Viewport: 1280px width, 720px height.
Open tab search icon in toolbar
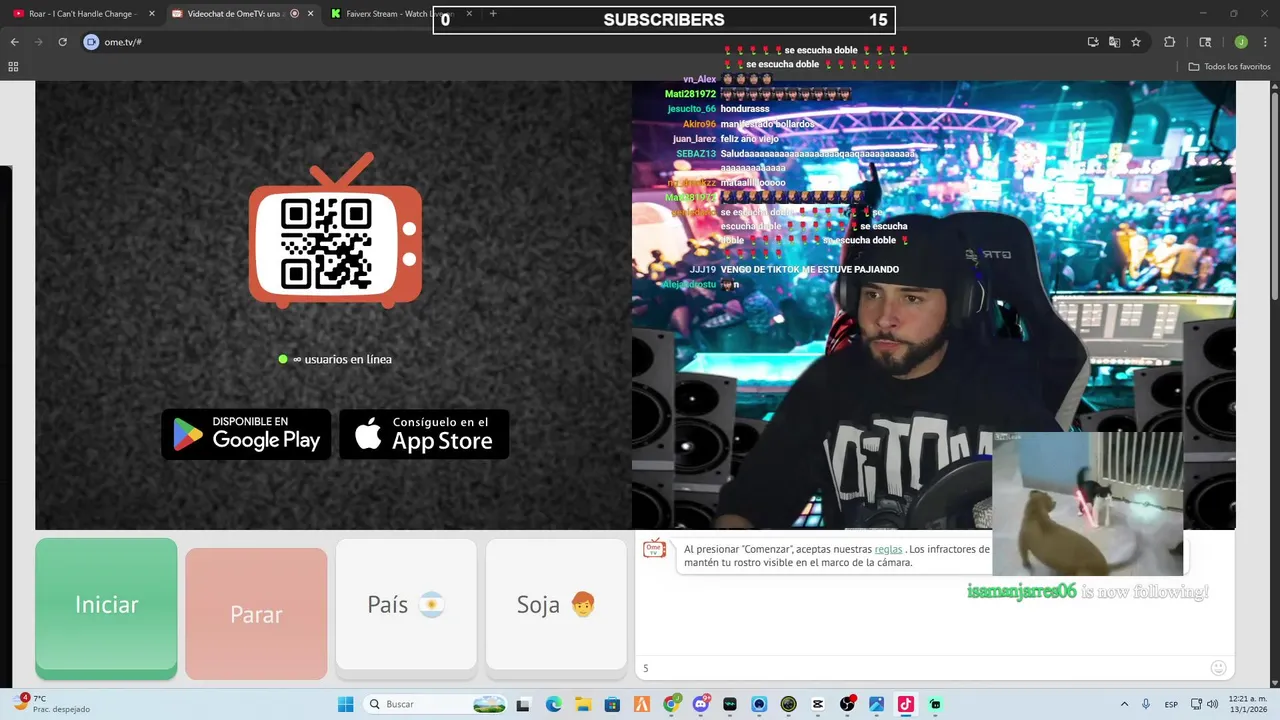point(1205,42)
